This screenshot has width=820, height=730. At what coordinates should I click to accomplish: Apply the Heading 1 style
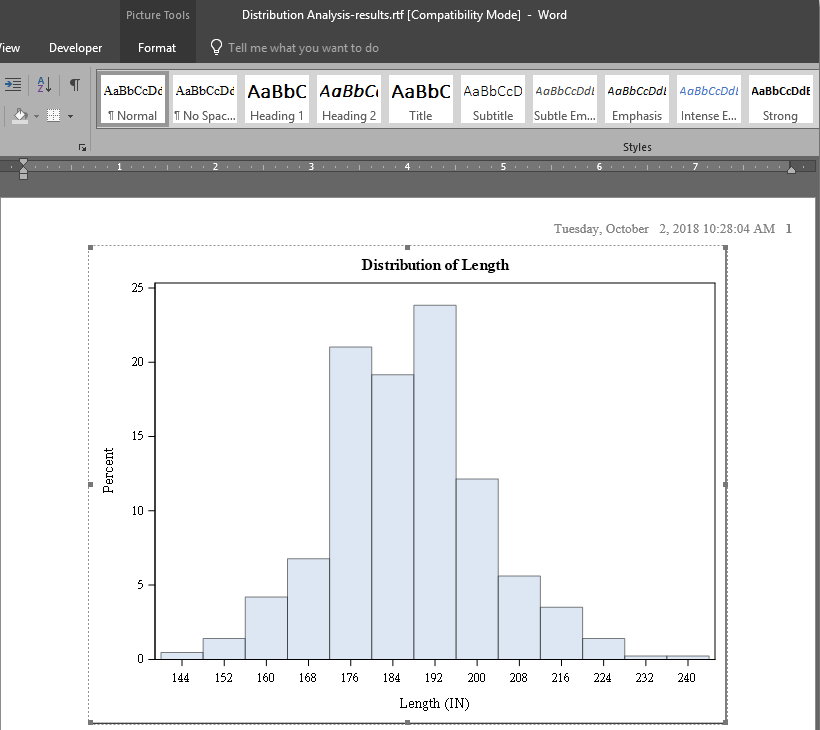[x=277, y=99]
